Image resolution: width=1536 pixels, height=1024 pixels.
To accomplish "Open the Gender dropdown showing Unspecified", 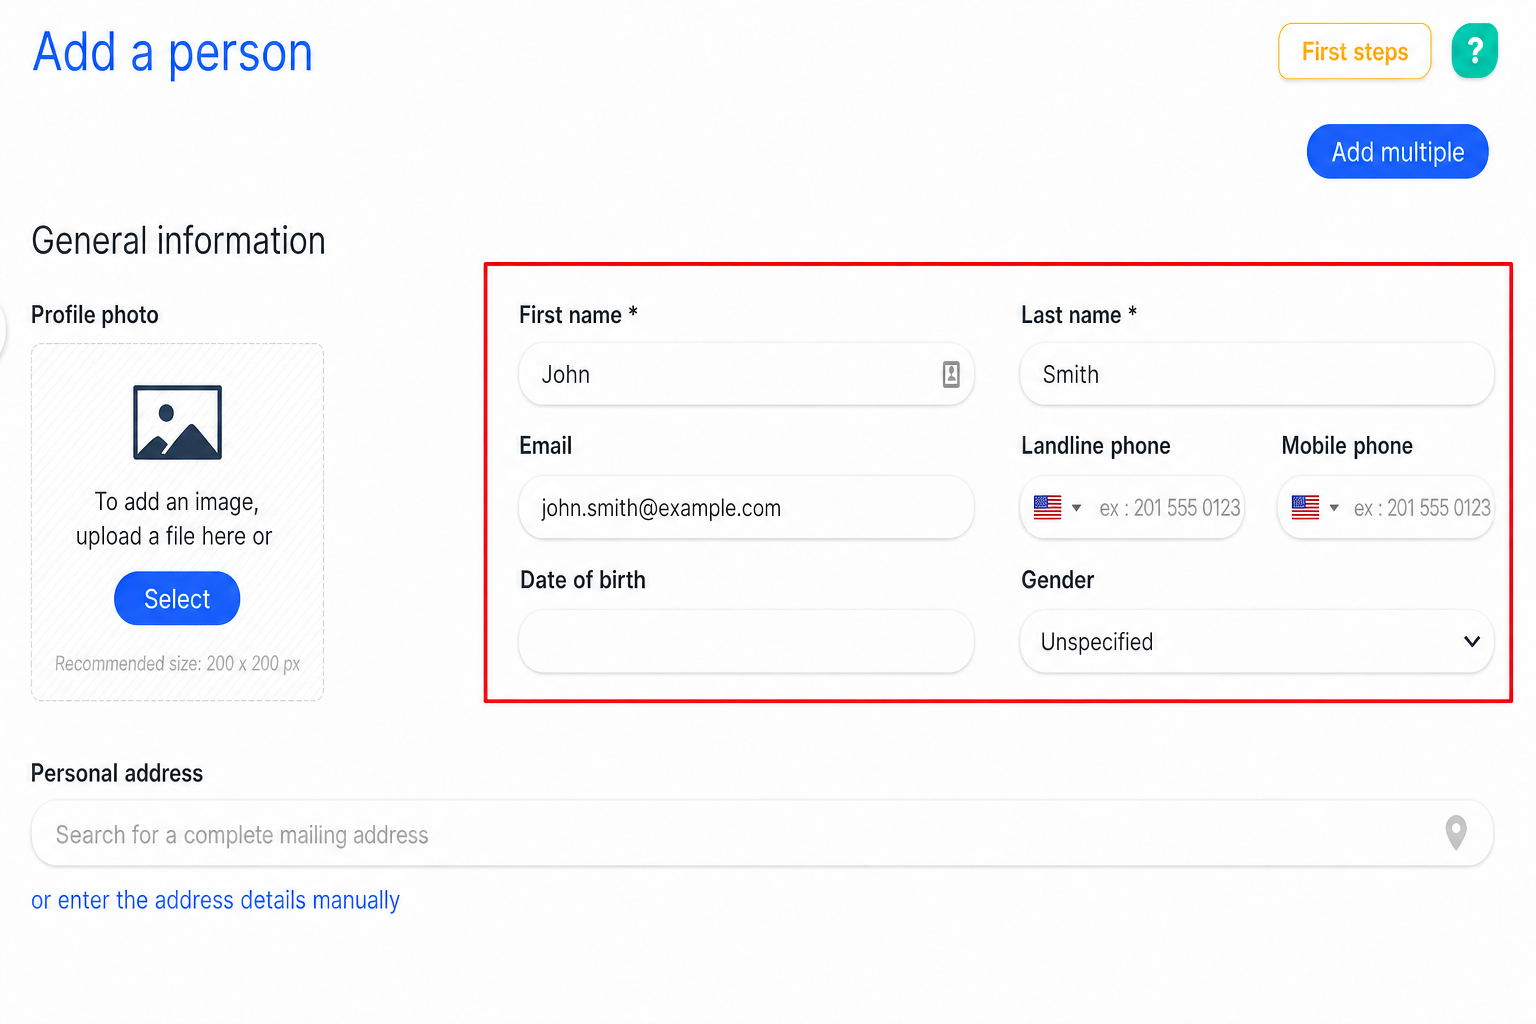I will tap(1256, 641).
